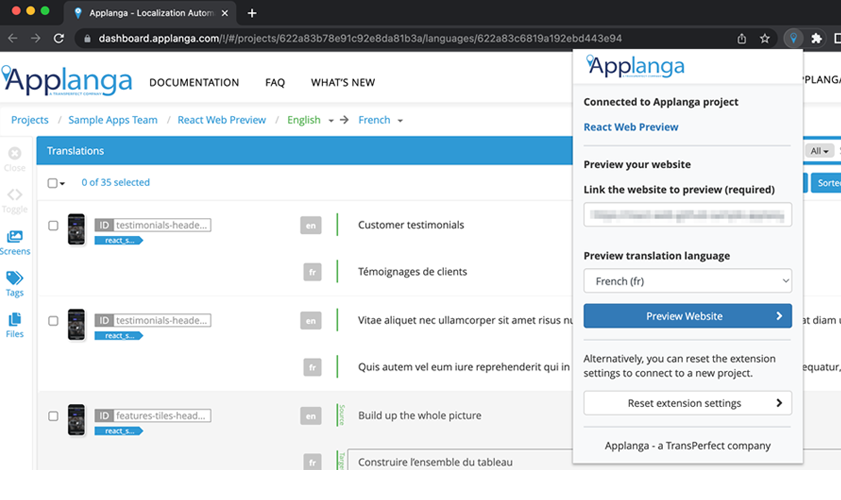
Task: Open the Preview translation language French (fr) dropdown
Action: (688, 281)
